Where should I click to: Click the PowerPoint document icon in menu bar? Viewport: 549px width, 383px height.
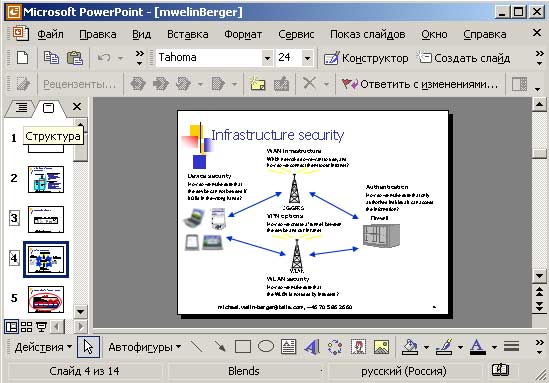click(21, 34)
